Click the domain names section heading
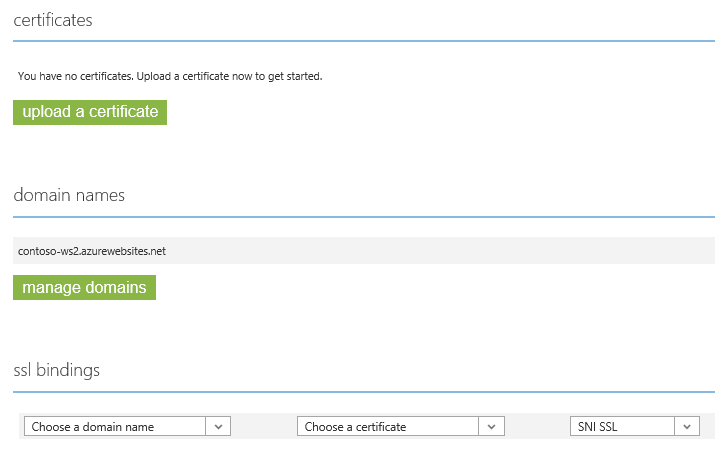 pos(69,195)
